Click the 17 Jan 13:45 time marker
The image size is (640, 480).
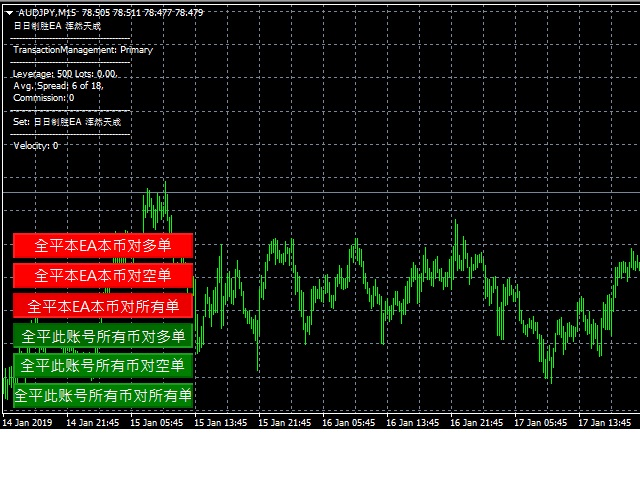tap(604, 423)
